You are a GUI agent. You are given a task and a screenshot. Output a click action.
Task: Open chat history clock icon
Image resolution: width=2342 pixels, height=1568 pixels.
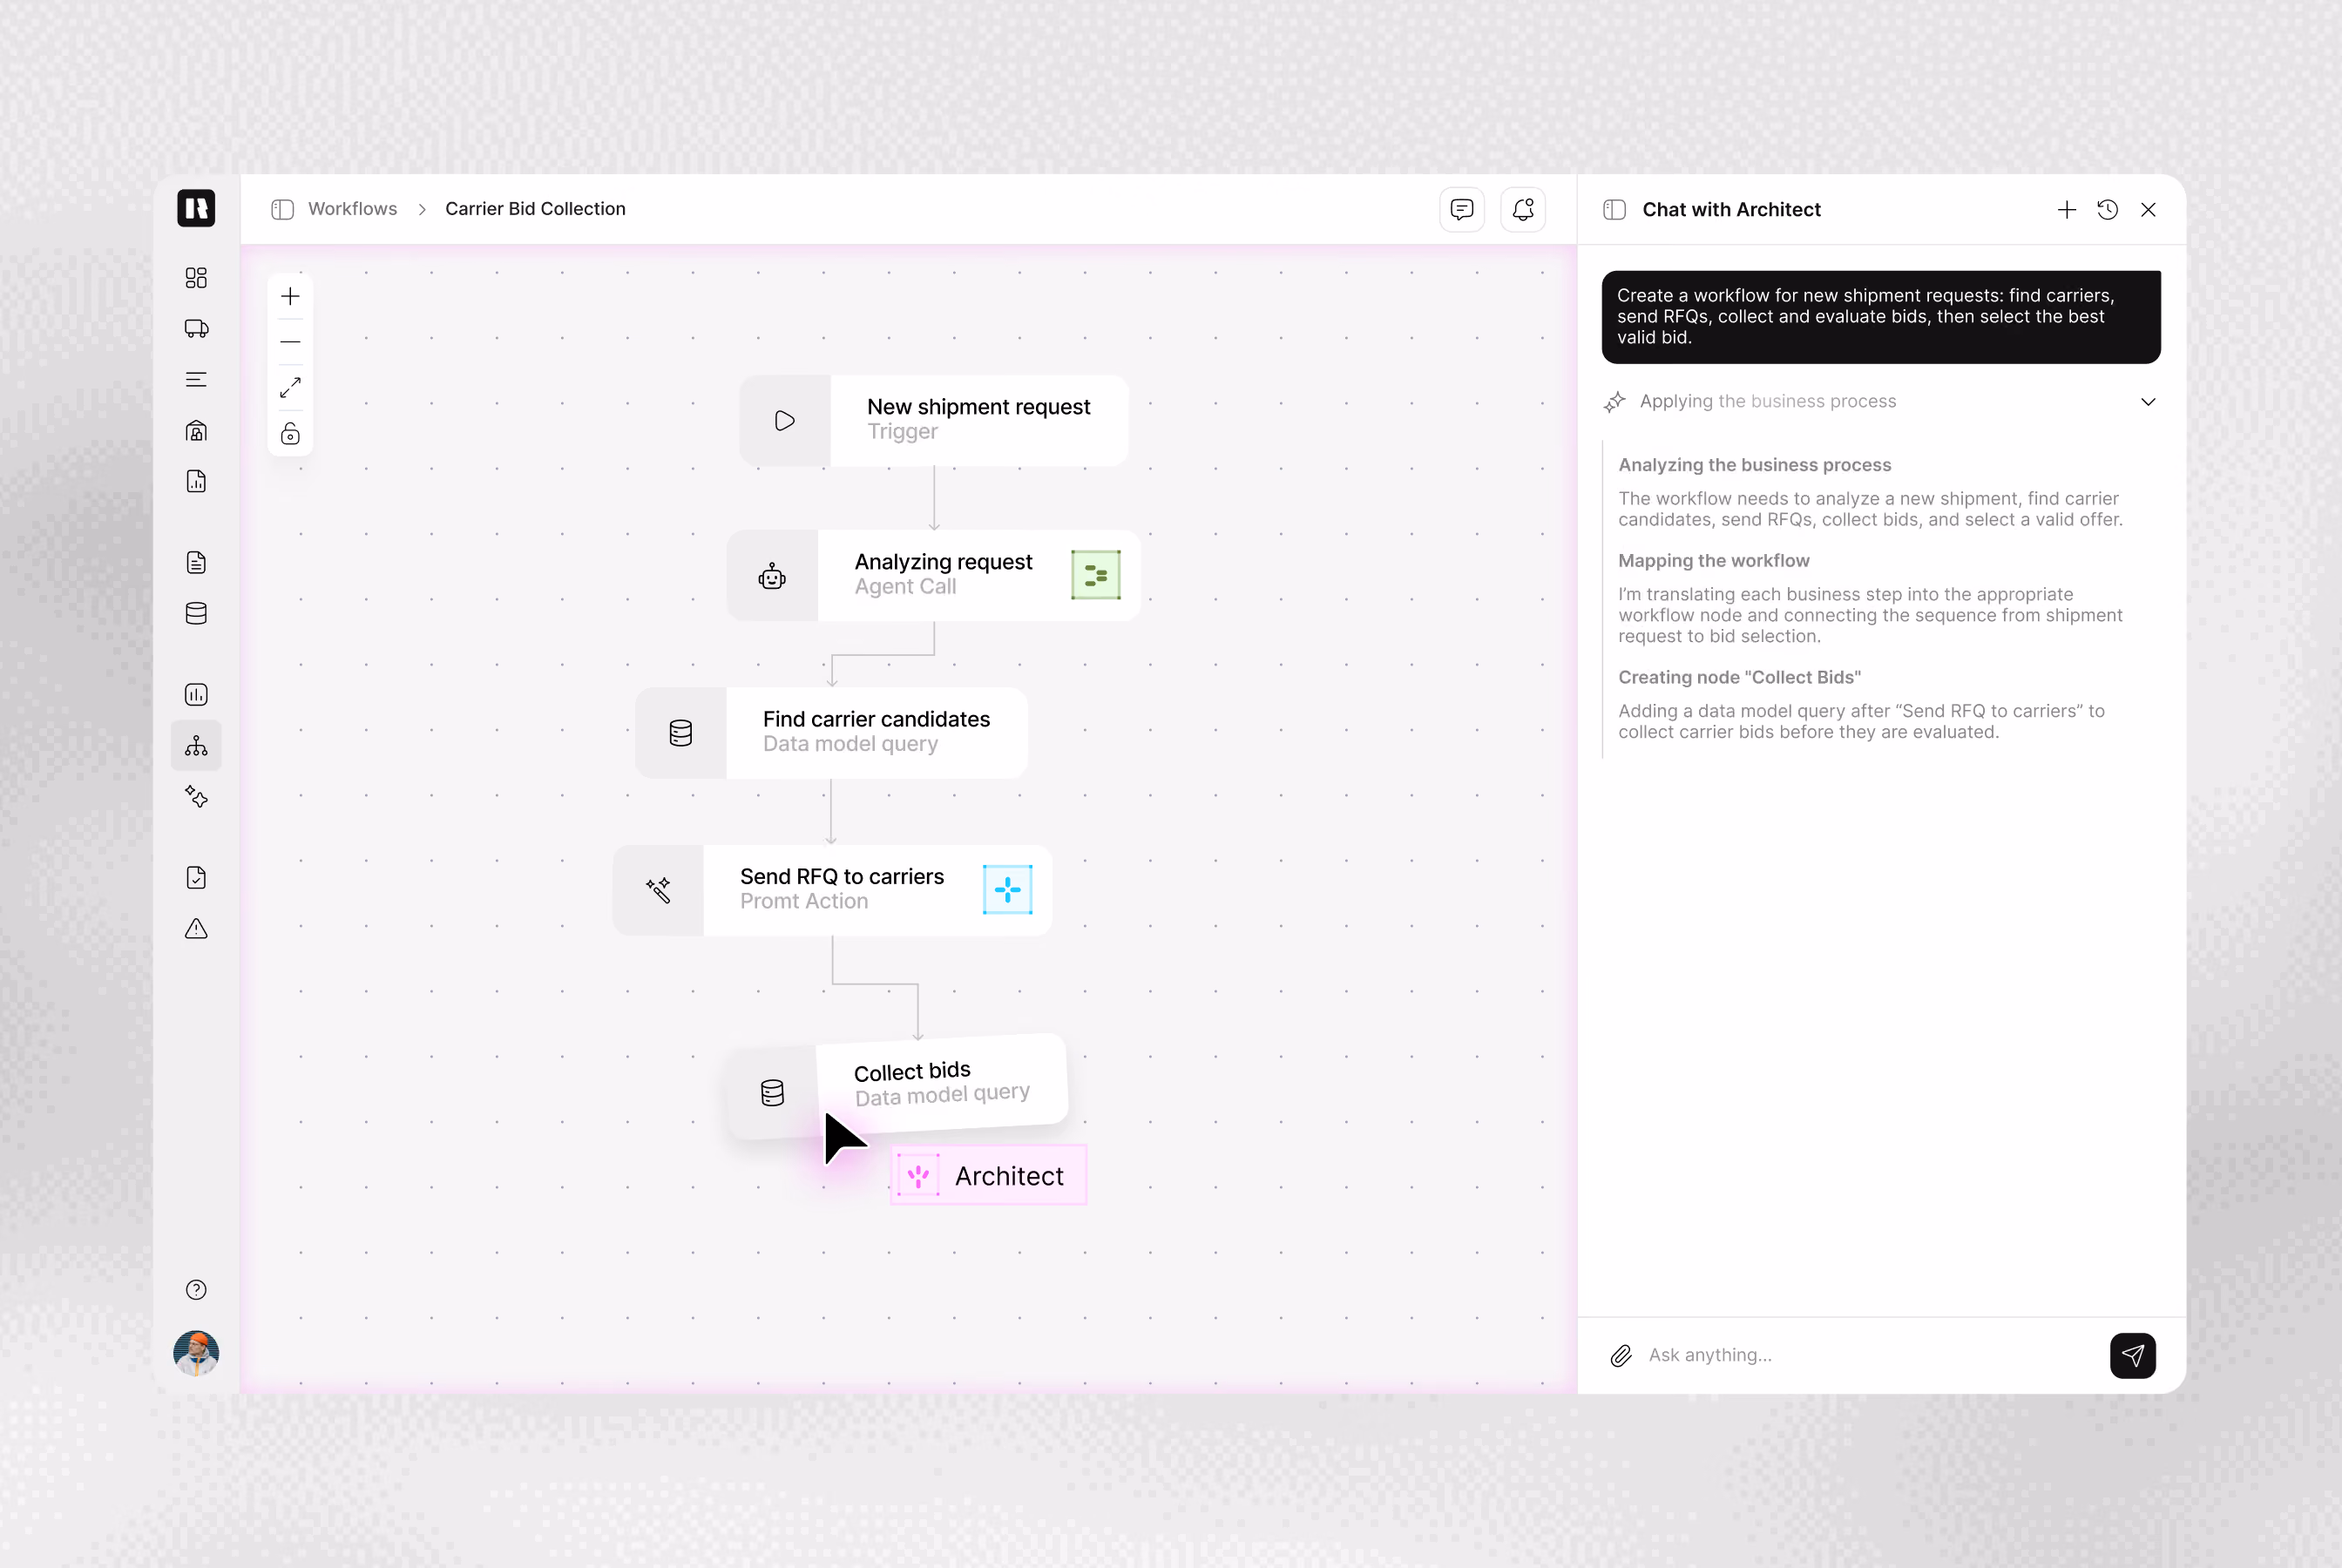point(2108,209)
